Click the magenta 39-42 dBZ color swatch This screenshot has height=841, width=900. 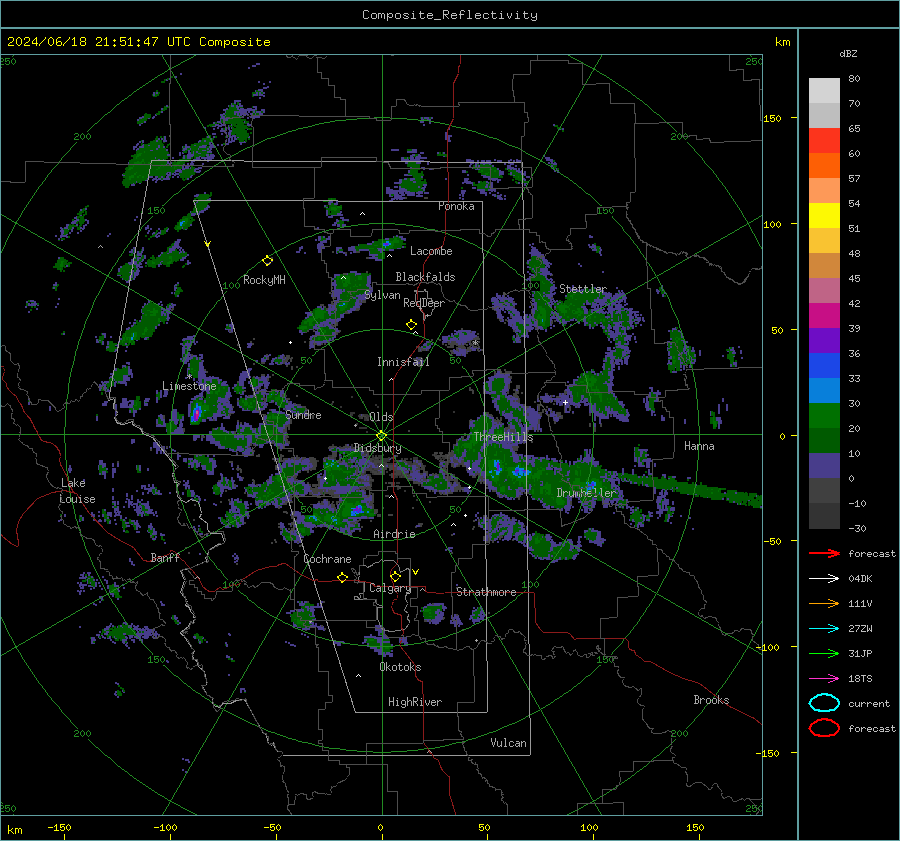coord(824,316)
